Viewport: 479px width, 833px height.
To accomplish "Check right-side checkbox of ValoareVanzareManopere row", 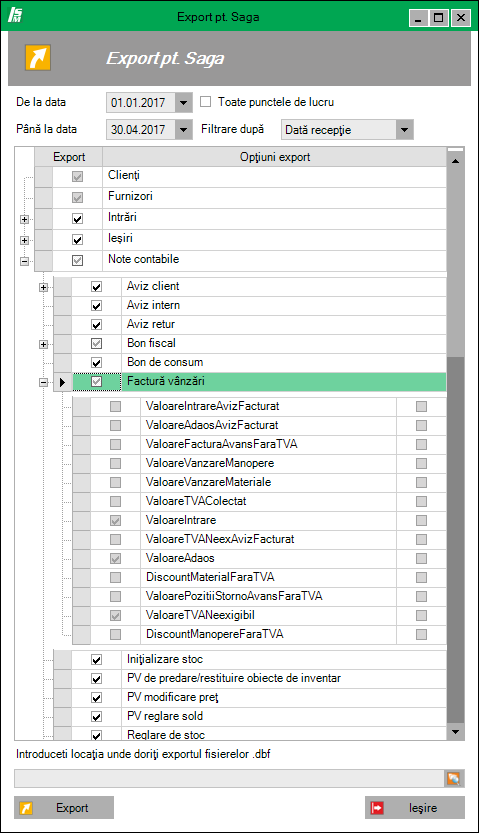I will [421, 463].
